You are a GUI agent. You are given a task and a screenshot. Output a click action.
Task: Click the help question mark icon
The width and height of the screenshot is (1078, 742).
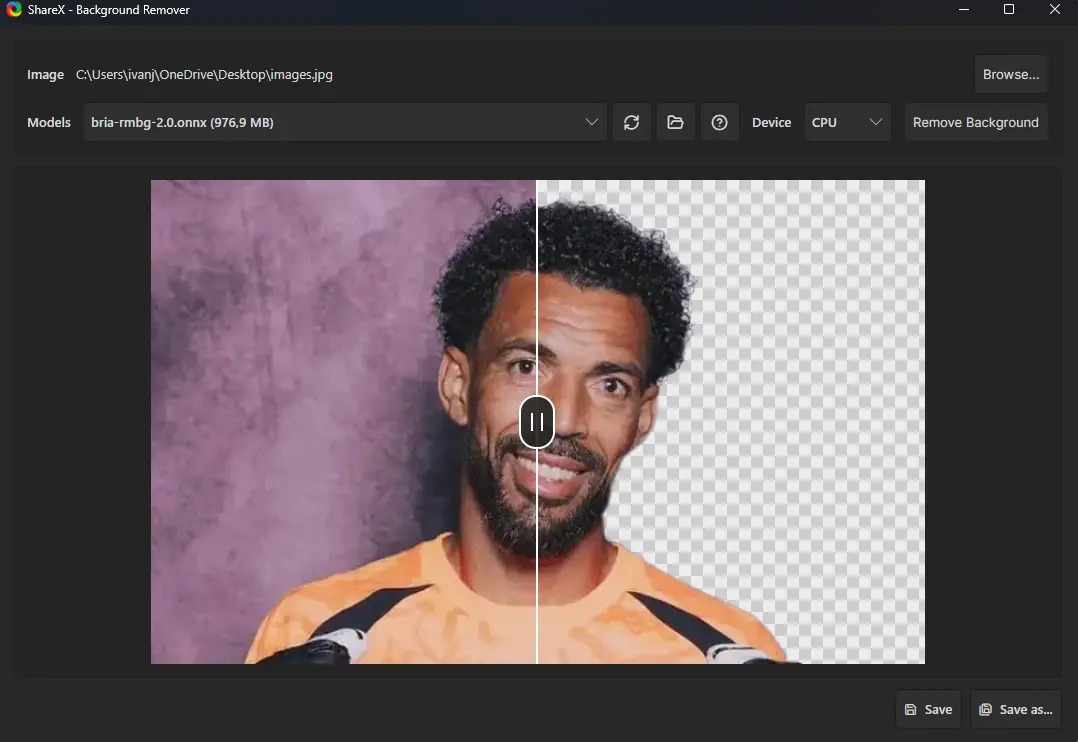[x=719, y=122]
